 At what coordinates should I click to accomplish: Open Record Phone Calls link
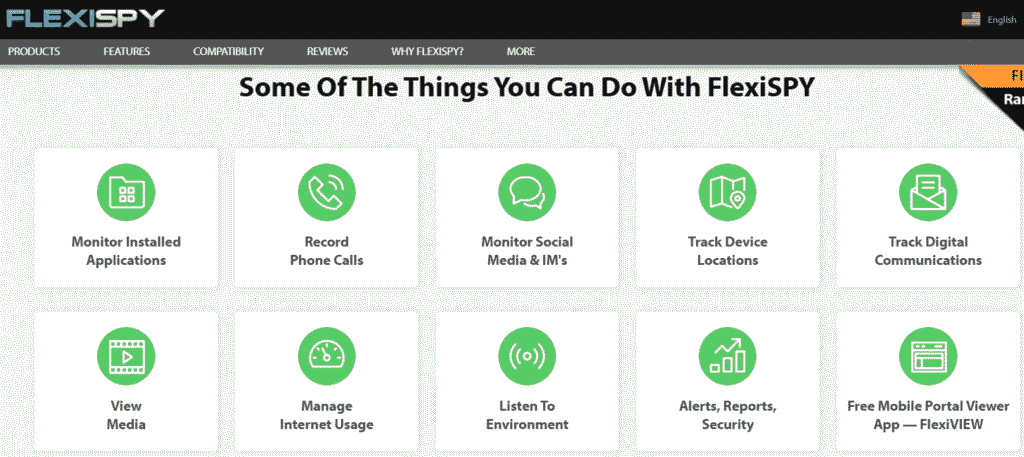coord(327,251)
